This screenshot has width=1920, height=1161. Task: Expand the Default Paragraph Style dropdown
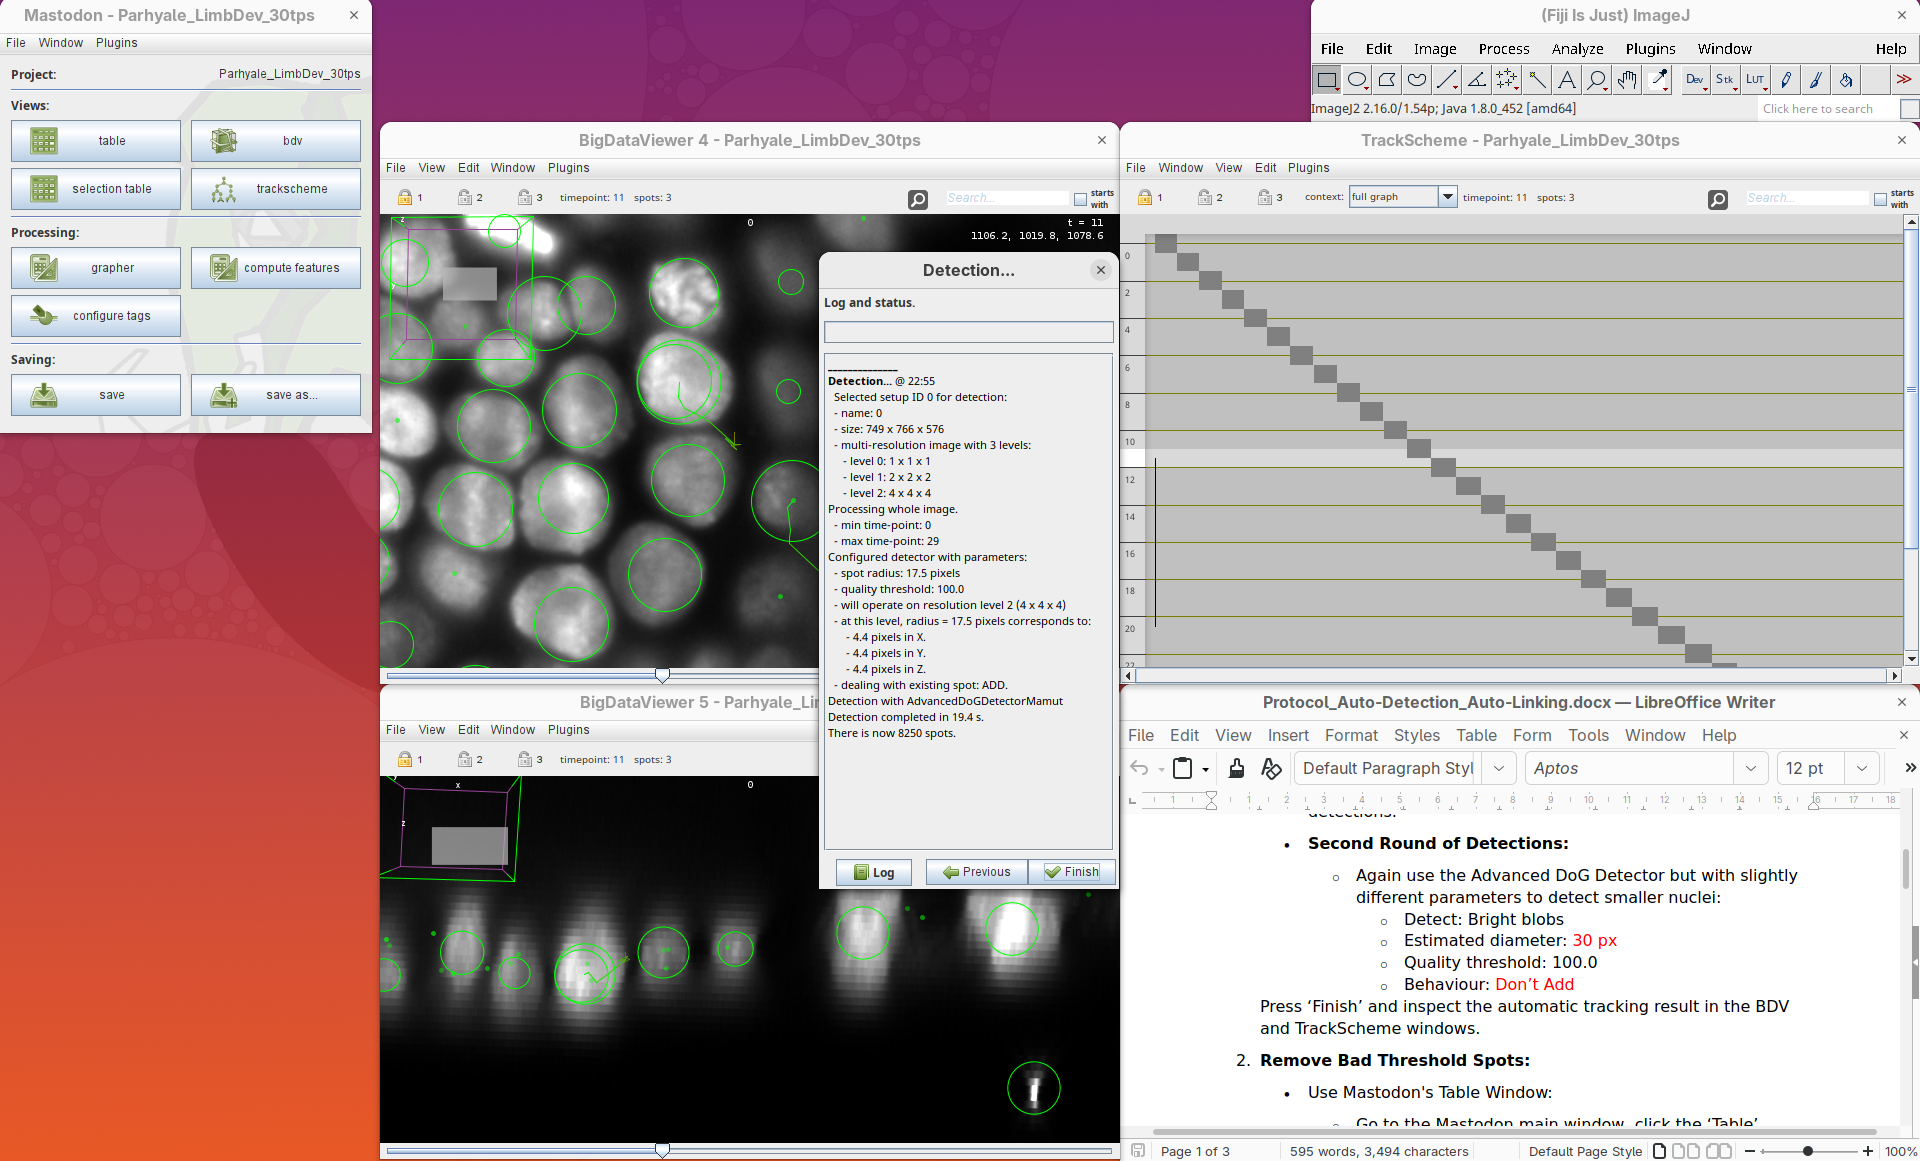coord(1498,768)
